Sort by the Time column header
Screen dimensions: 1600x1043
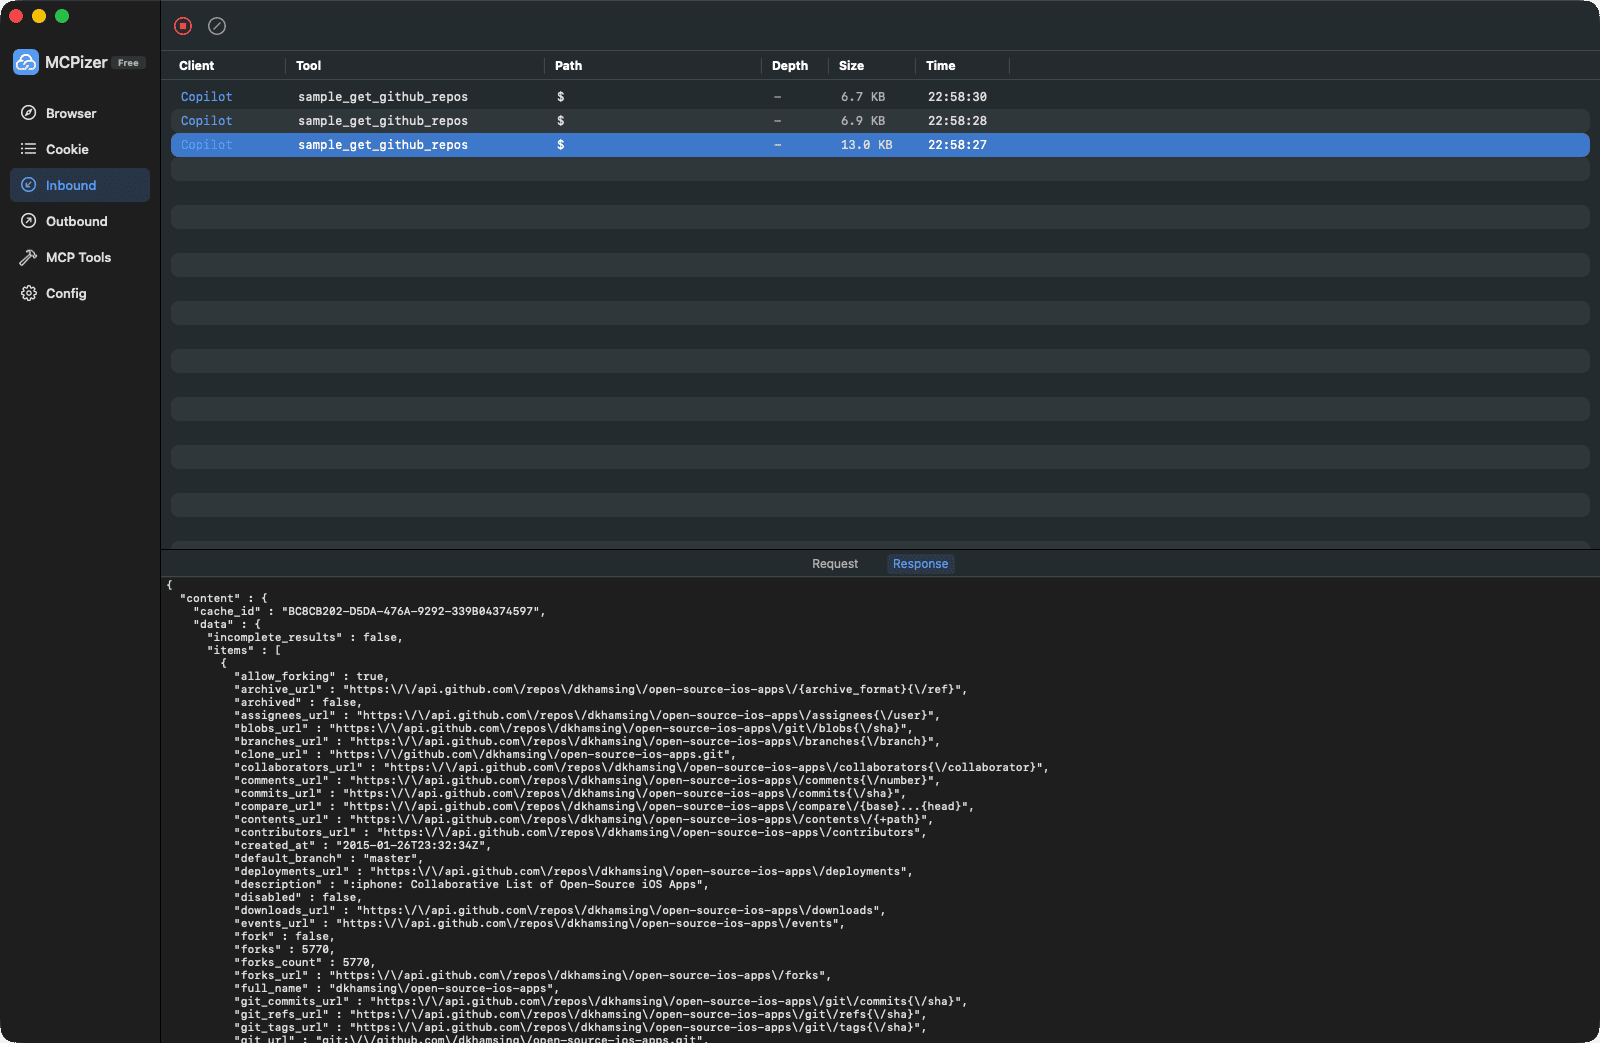[x=940, y=66]
